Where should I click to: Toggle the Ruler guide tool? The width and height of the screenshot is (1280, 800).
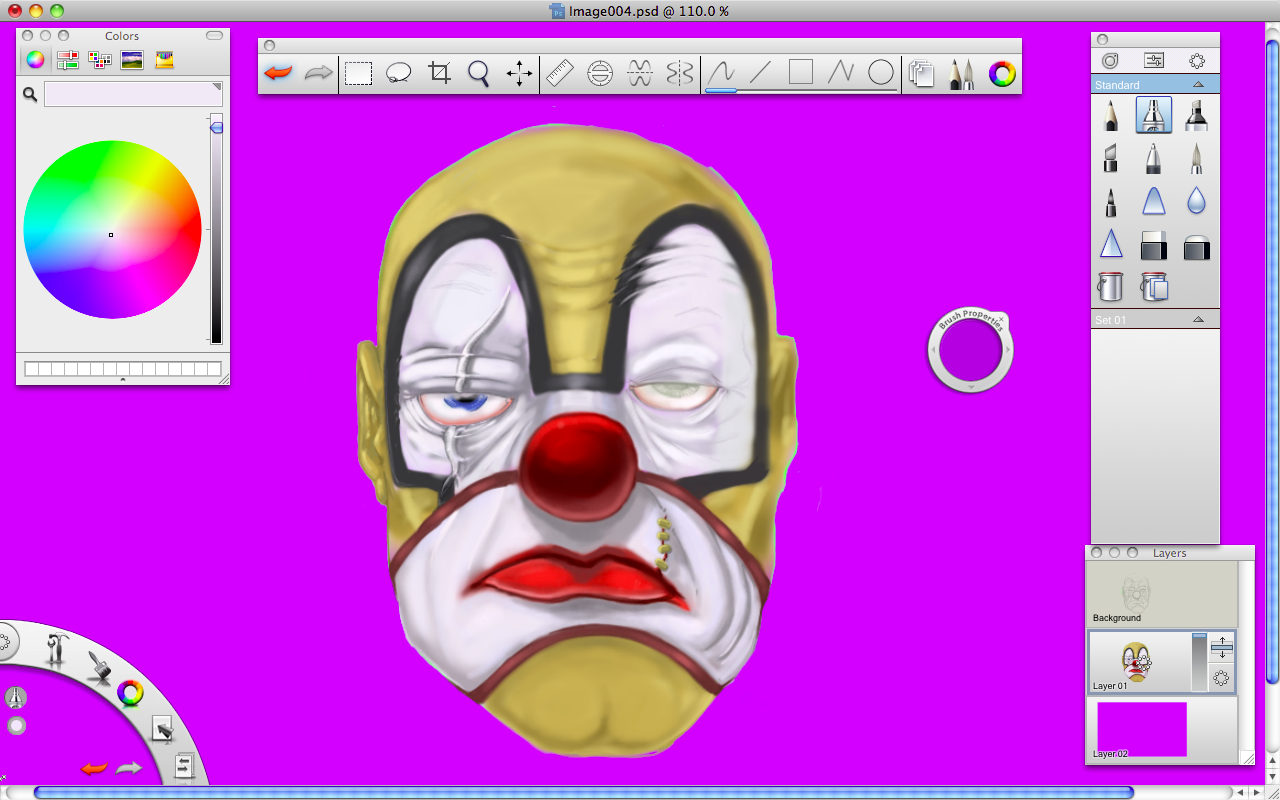560,73
